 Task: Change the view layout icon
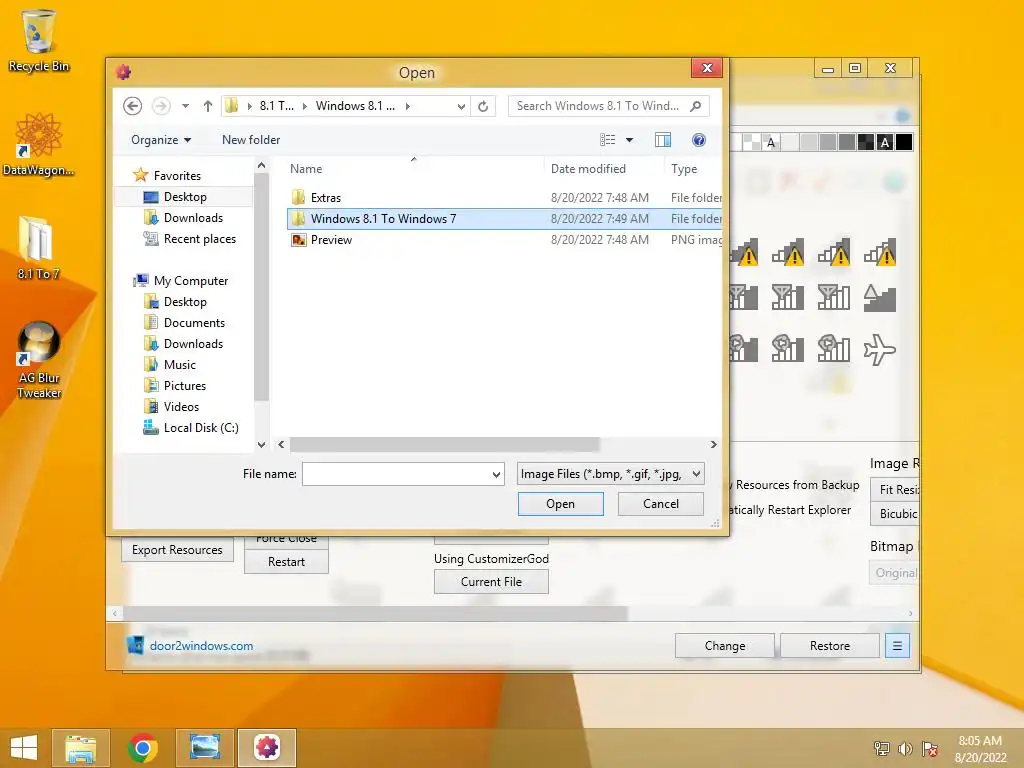pyautogui.click(x=607, y=140)
